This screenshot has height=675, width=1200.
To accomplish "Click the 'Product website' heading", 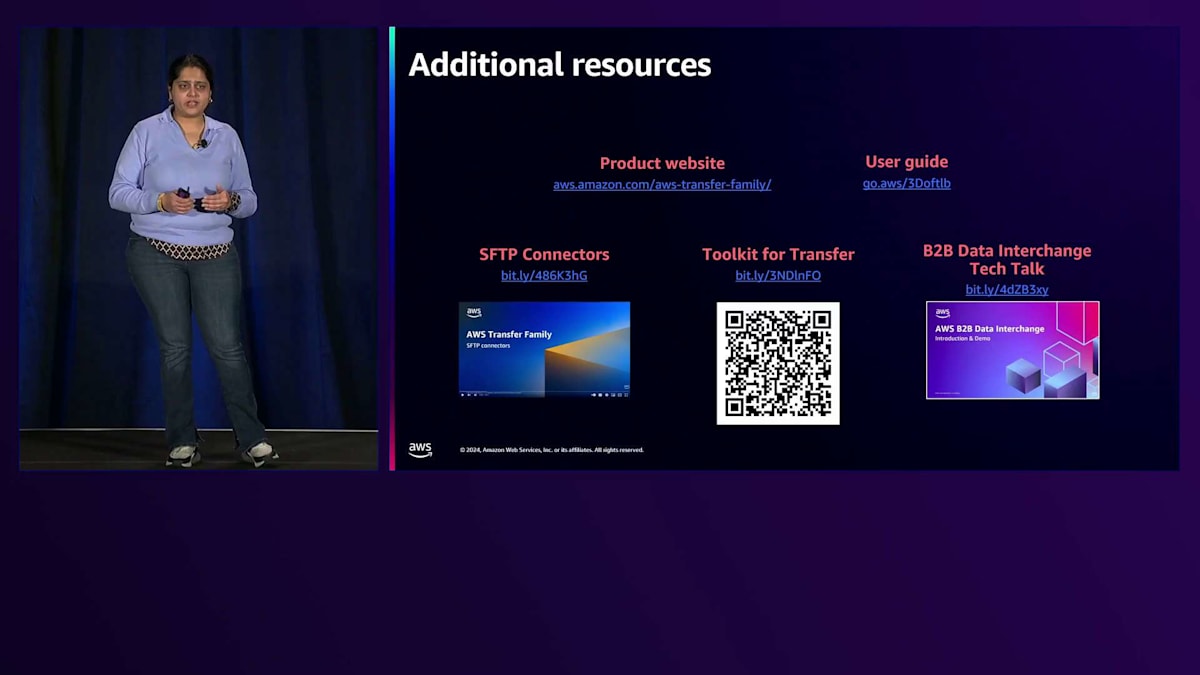I will coord(662,163).
